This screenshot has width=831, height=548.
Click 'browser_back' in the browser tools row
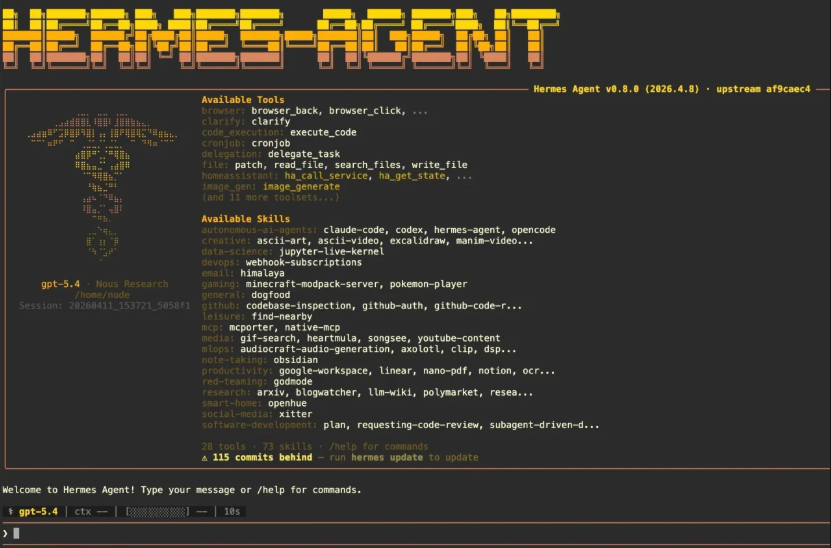(x=284, y=111)
